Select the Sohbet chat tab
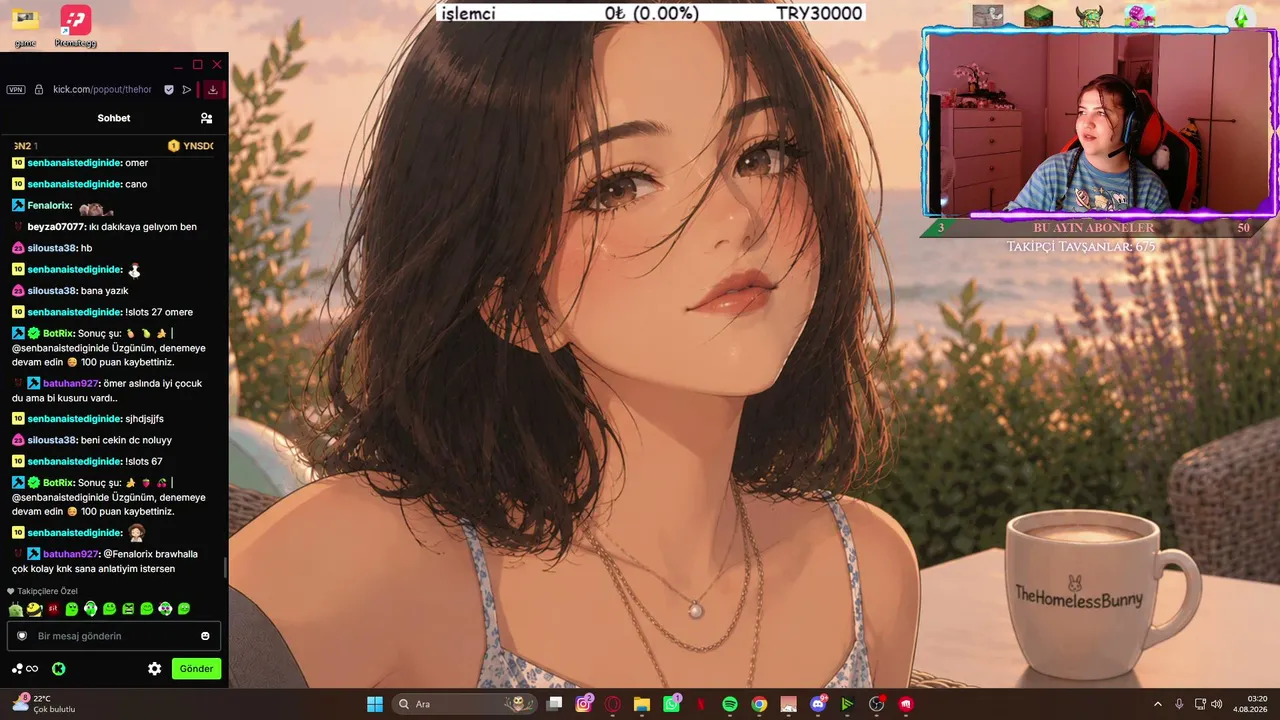This screenshot has width=1280, height=720. pos(114,118)
